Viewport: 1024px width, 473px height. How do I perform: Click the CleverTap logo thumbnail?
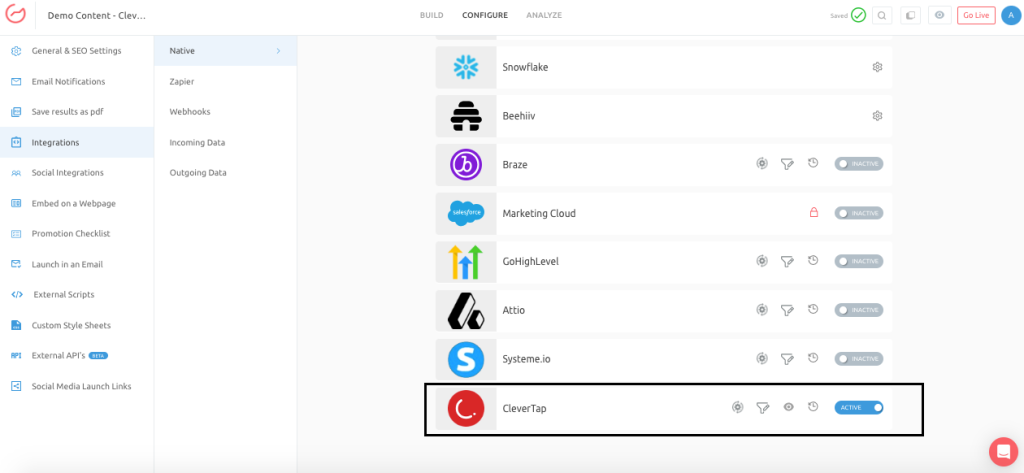466,408
